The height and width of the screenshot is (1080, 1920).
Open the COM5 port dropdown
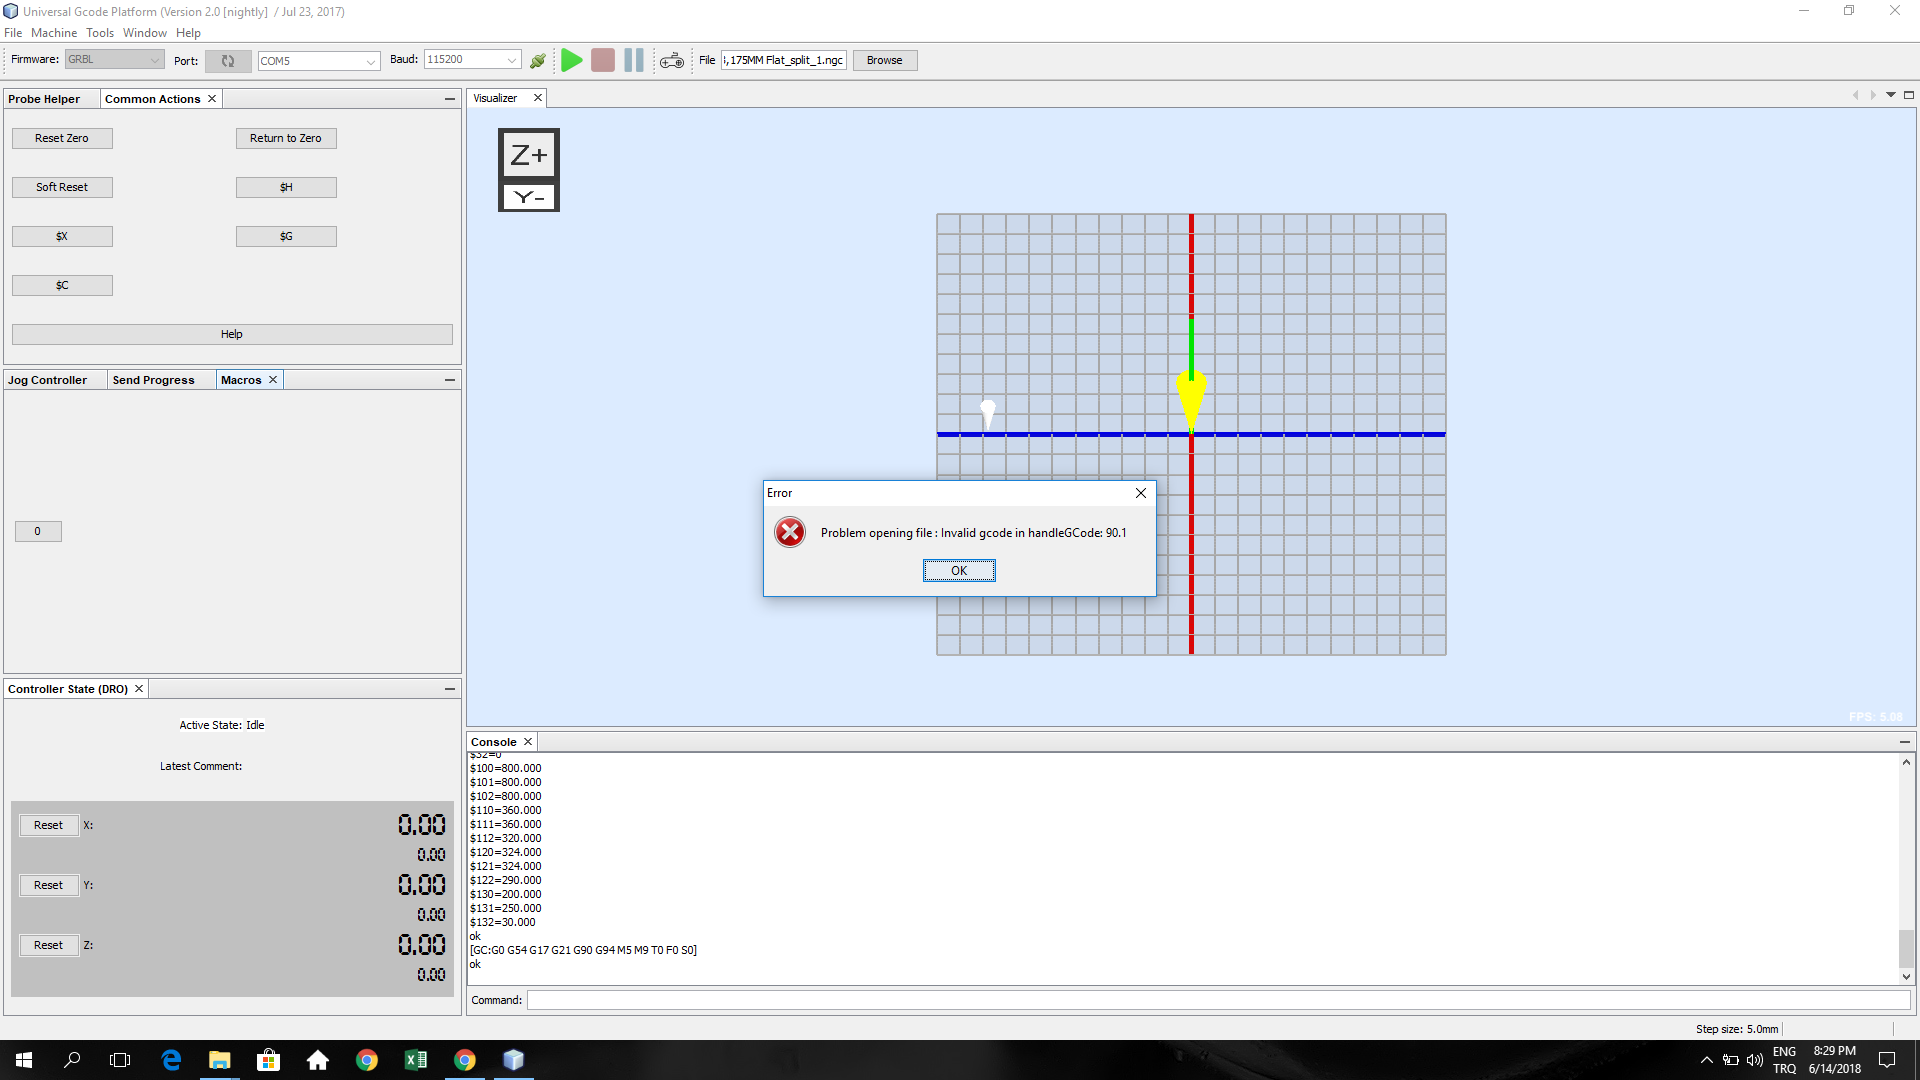[318, 61]
